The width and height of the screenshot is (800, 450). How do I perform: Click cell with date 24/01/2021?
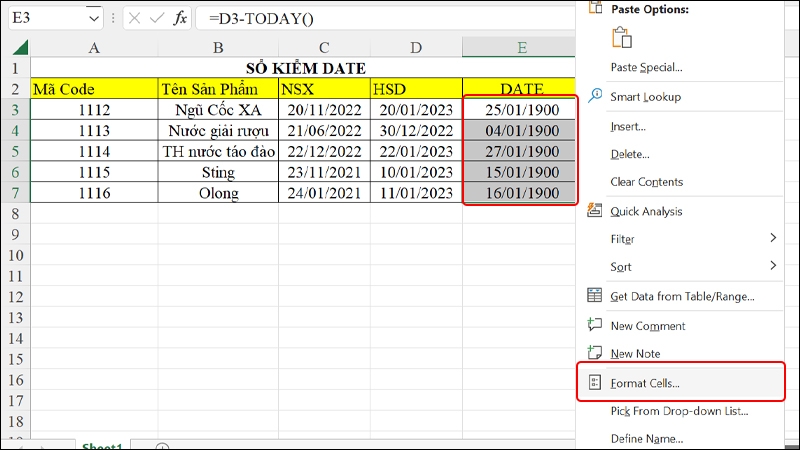point(324,193)
